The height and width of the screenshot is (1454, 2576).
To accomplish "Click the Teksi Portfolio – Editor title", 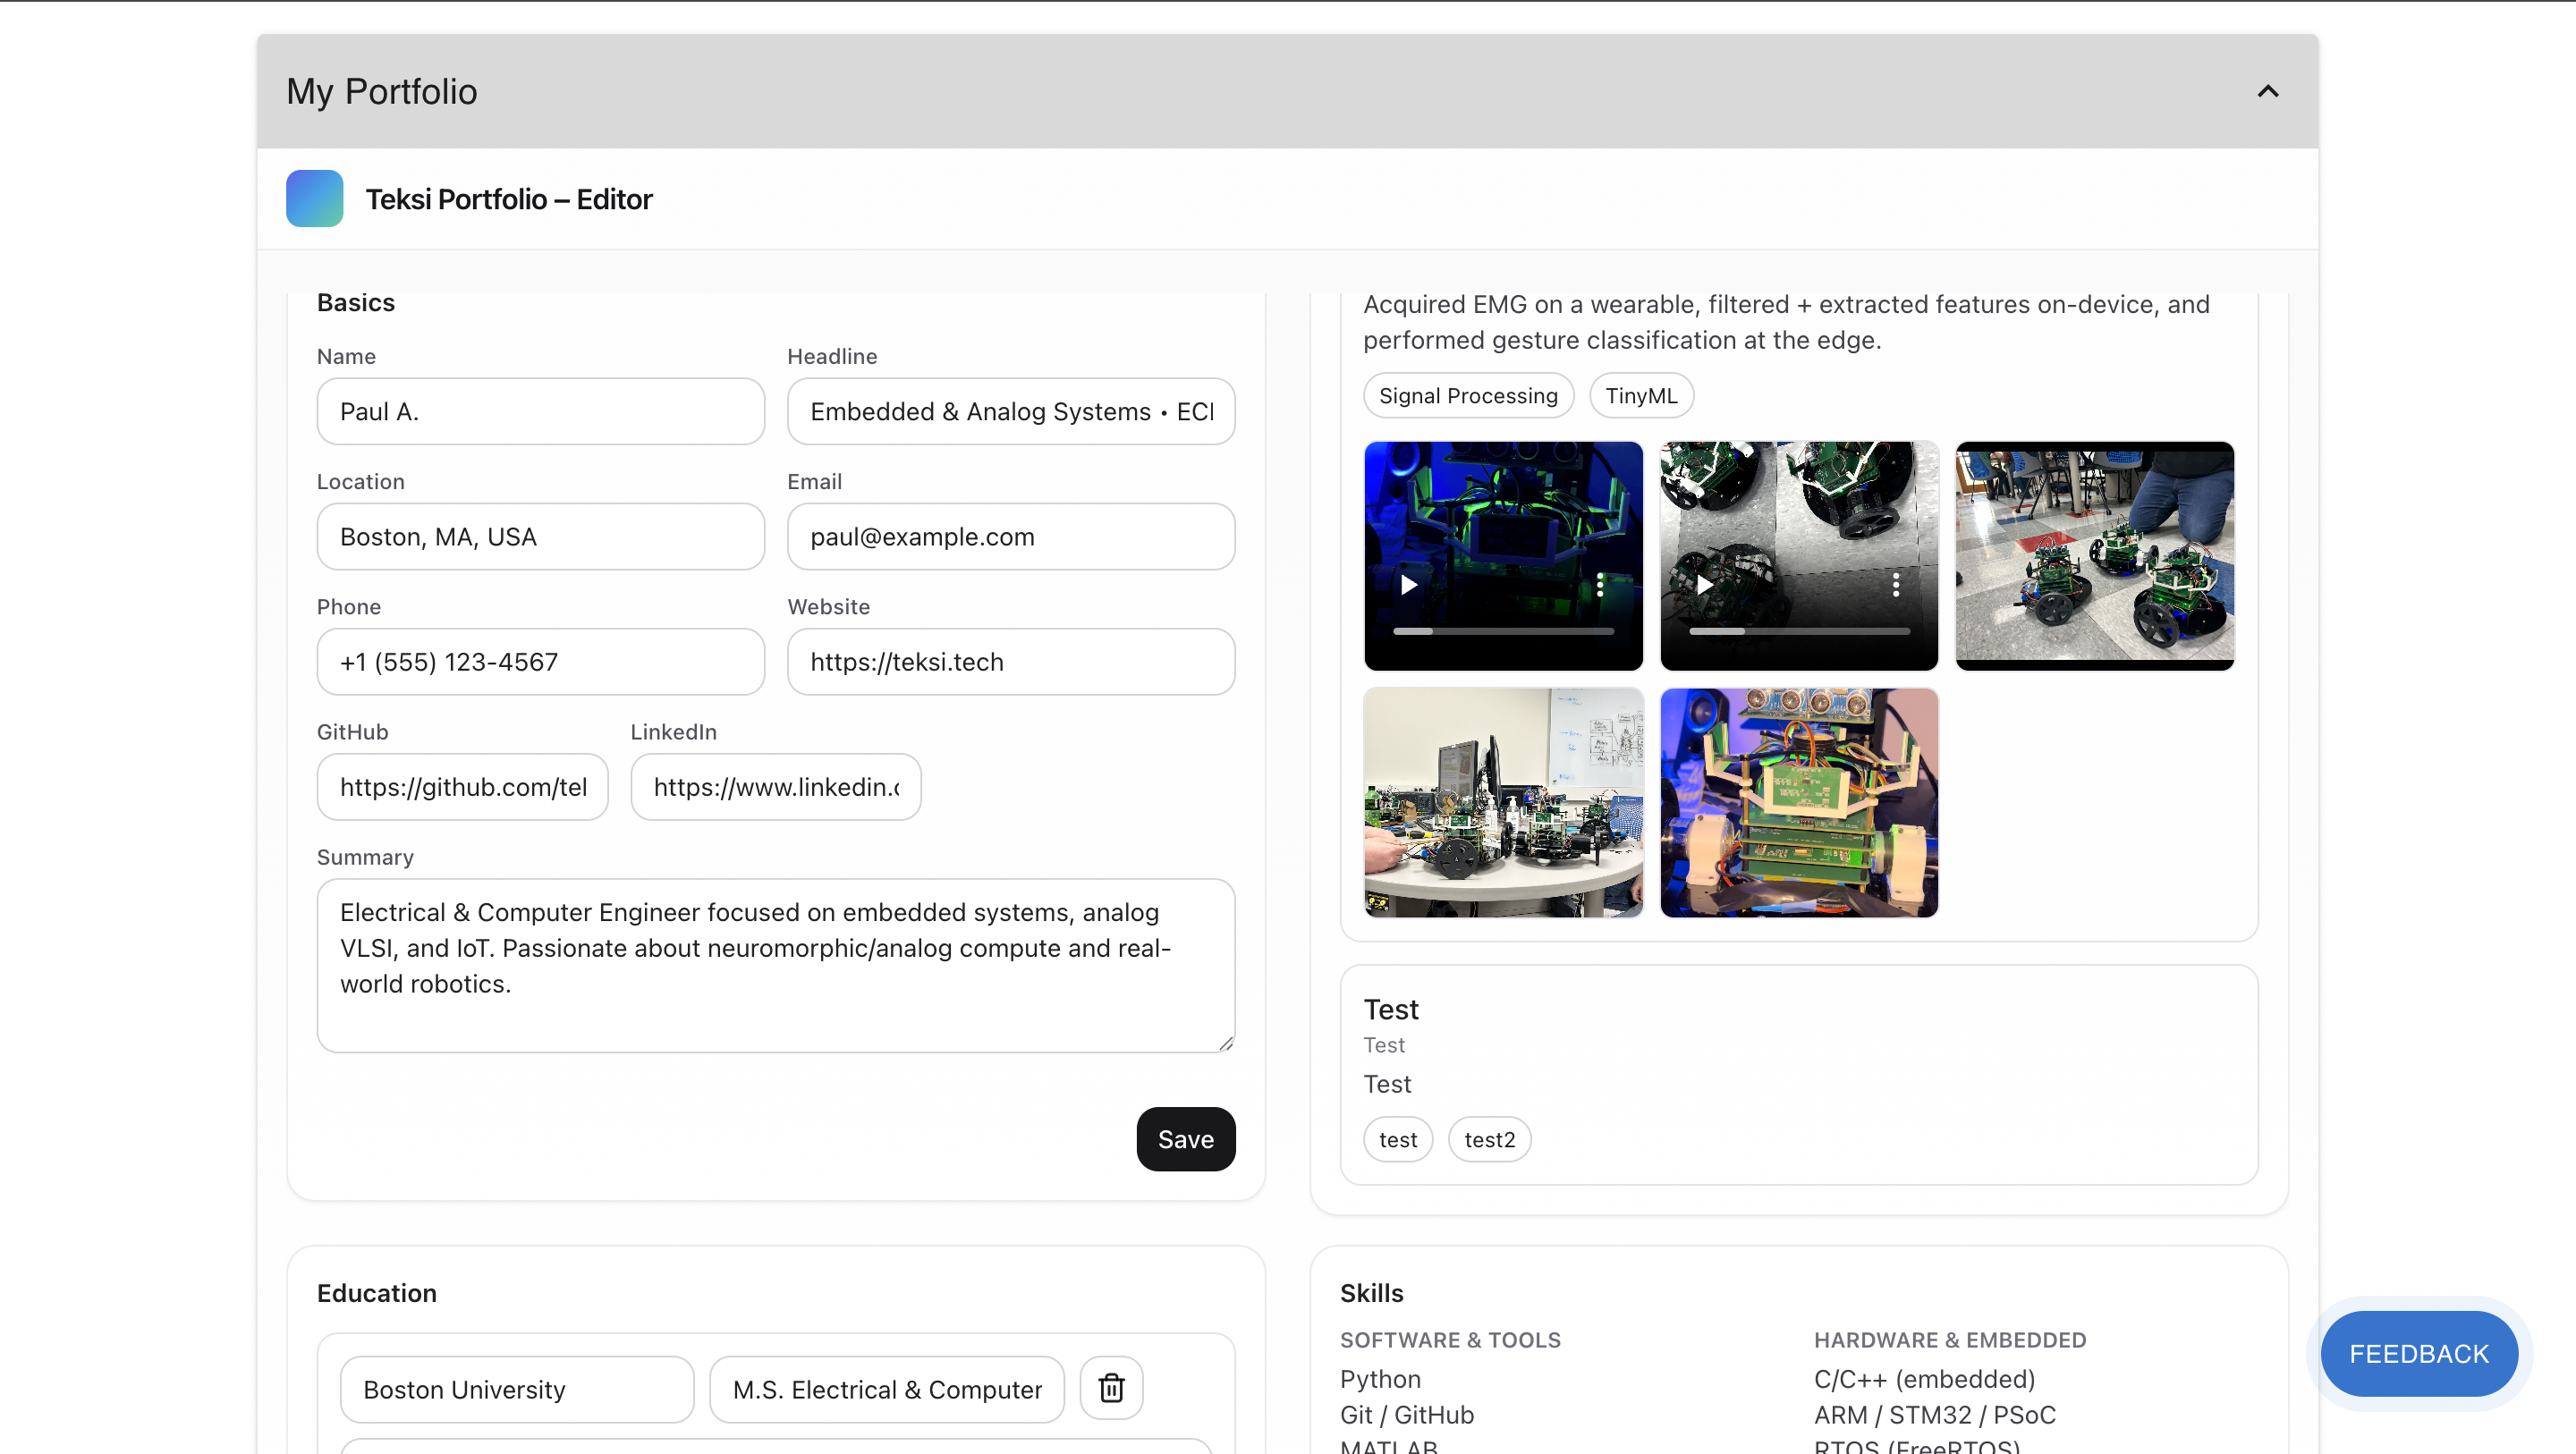I will tap(508, 199).
